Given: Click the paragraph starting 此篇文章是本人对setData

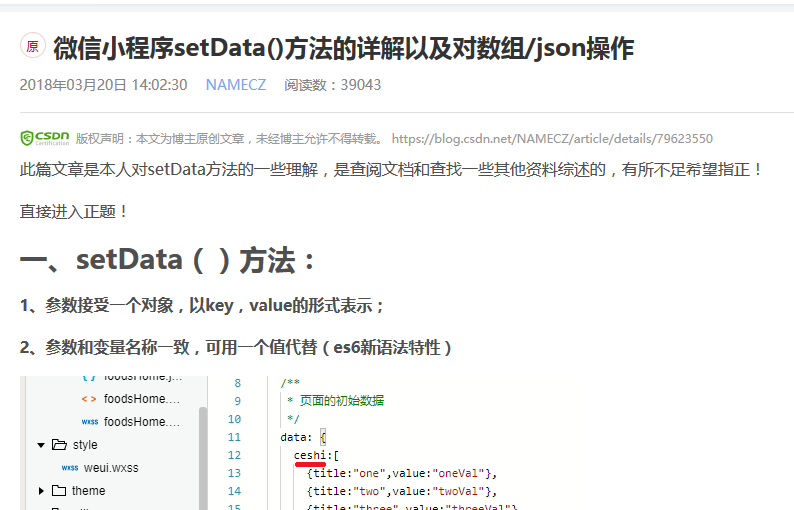Looking at the screenshot, I should (x=391, y=169).
